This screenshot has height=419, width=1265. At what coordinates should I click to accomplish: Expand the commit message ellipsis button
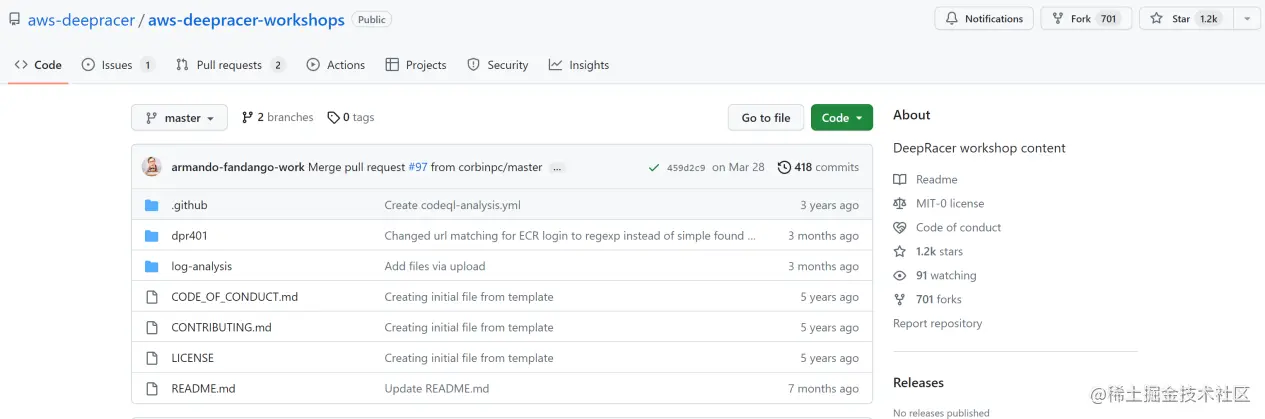click(x=558, y=168)
